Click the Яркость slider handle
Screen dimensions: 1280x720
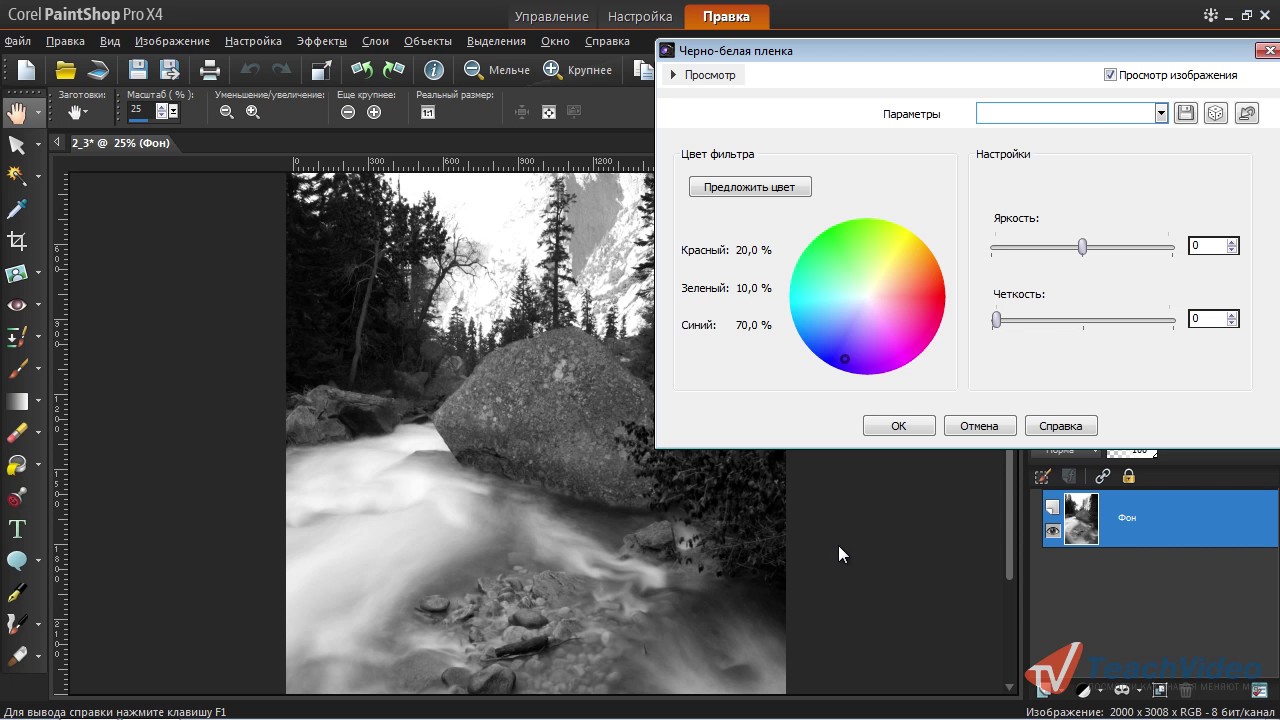1082,247
